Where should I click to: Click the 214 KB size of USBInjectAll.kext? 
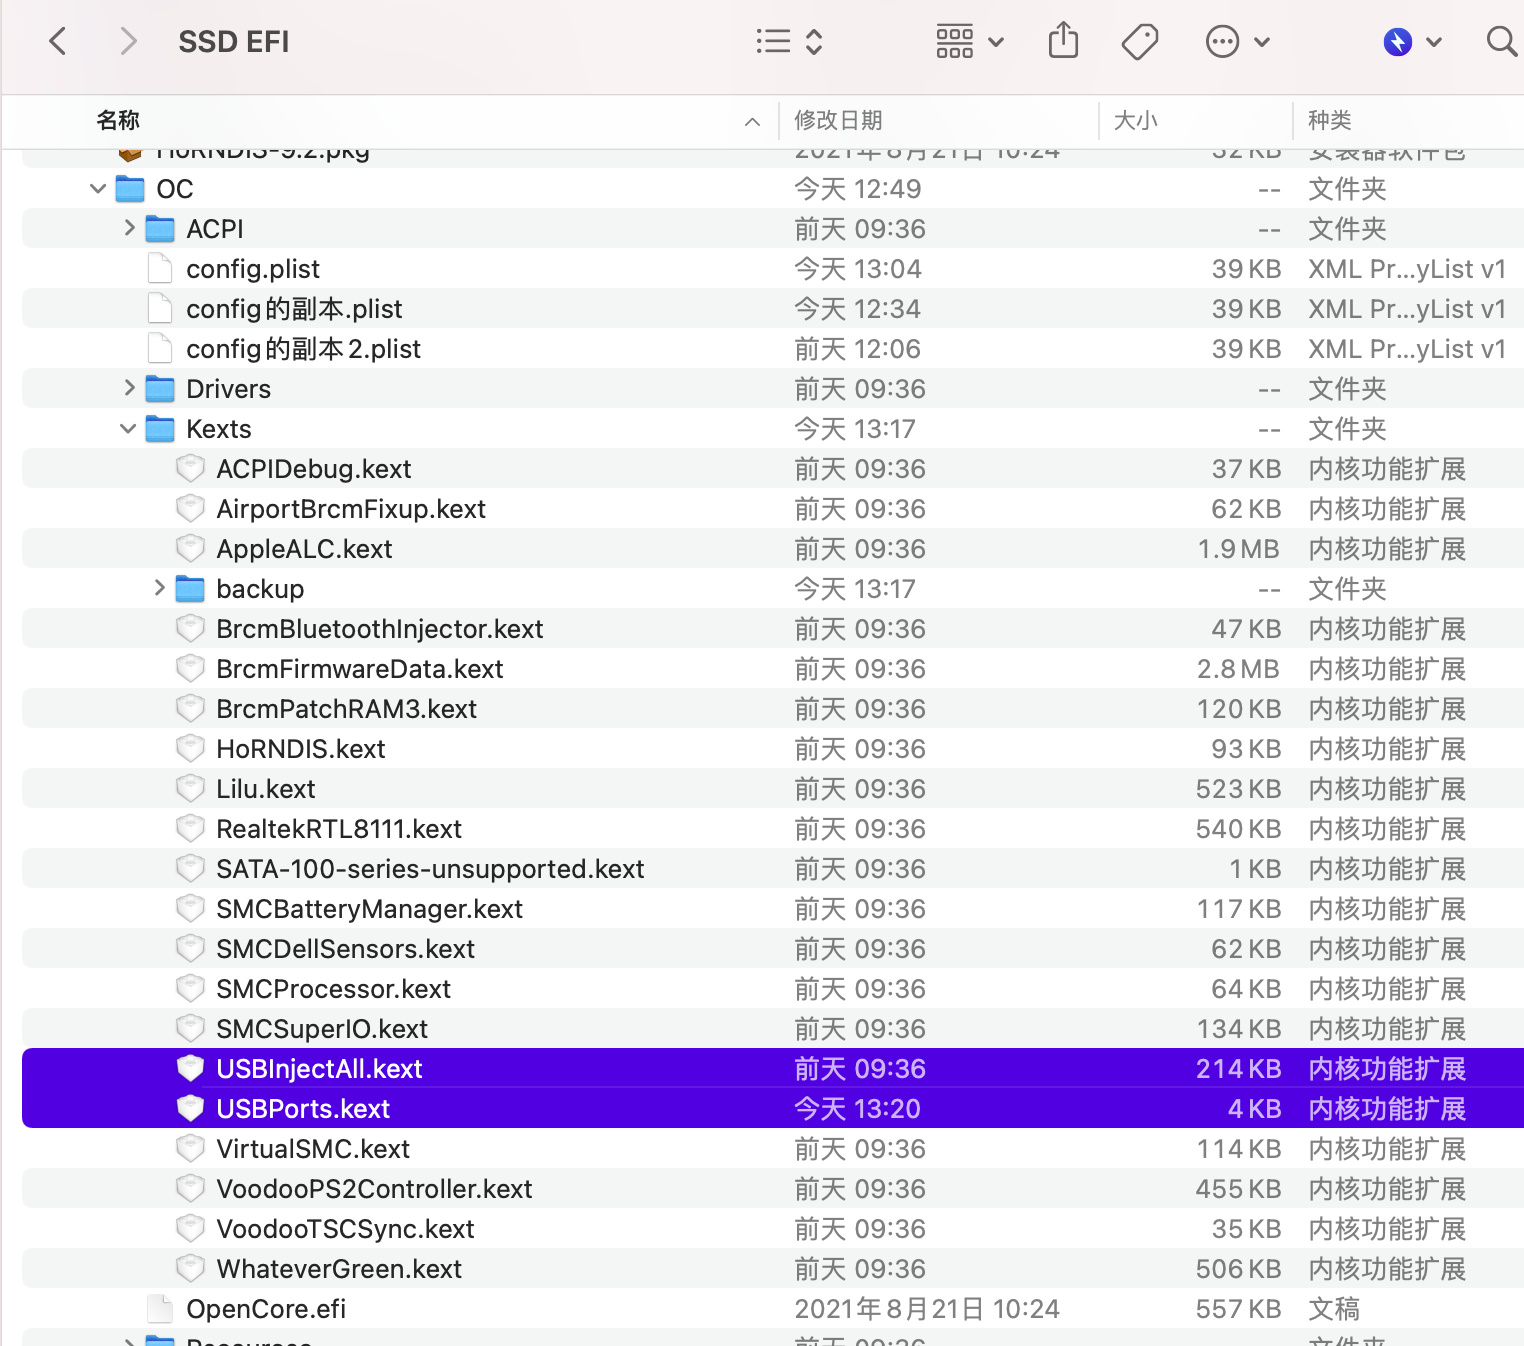[x=1239, y=1069]
